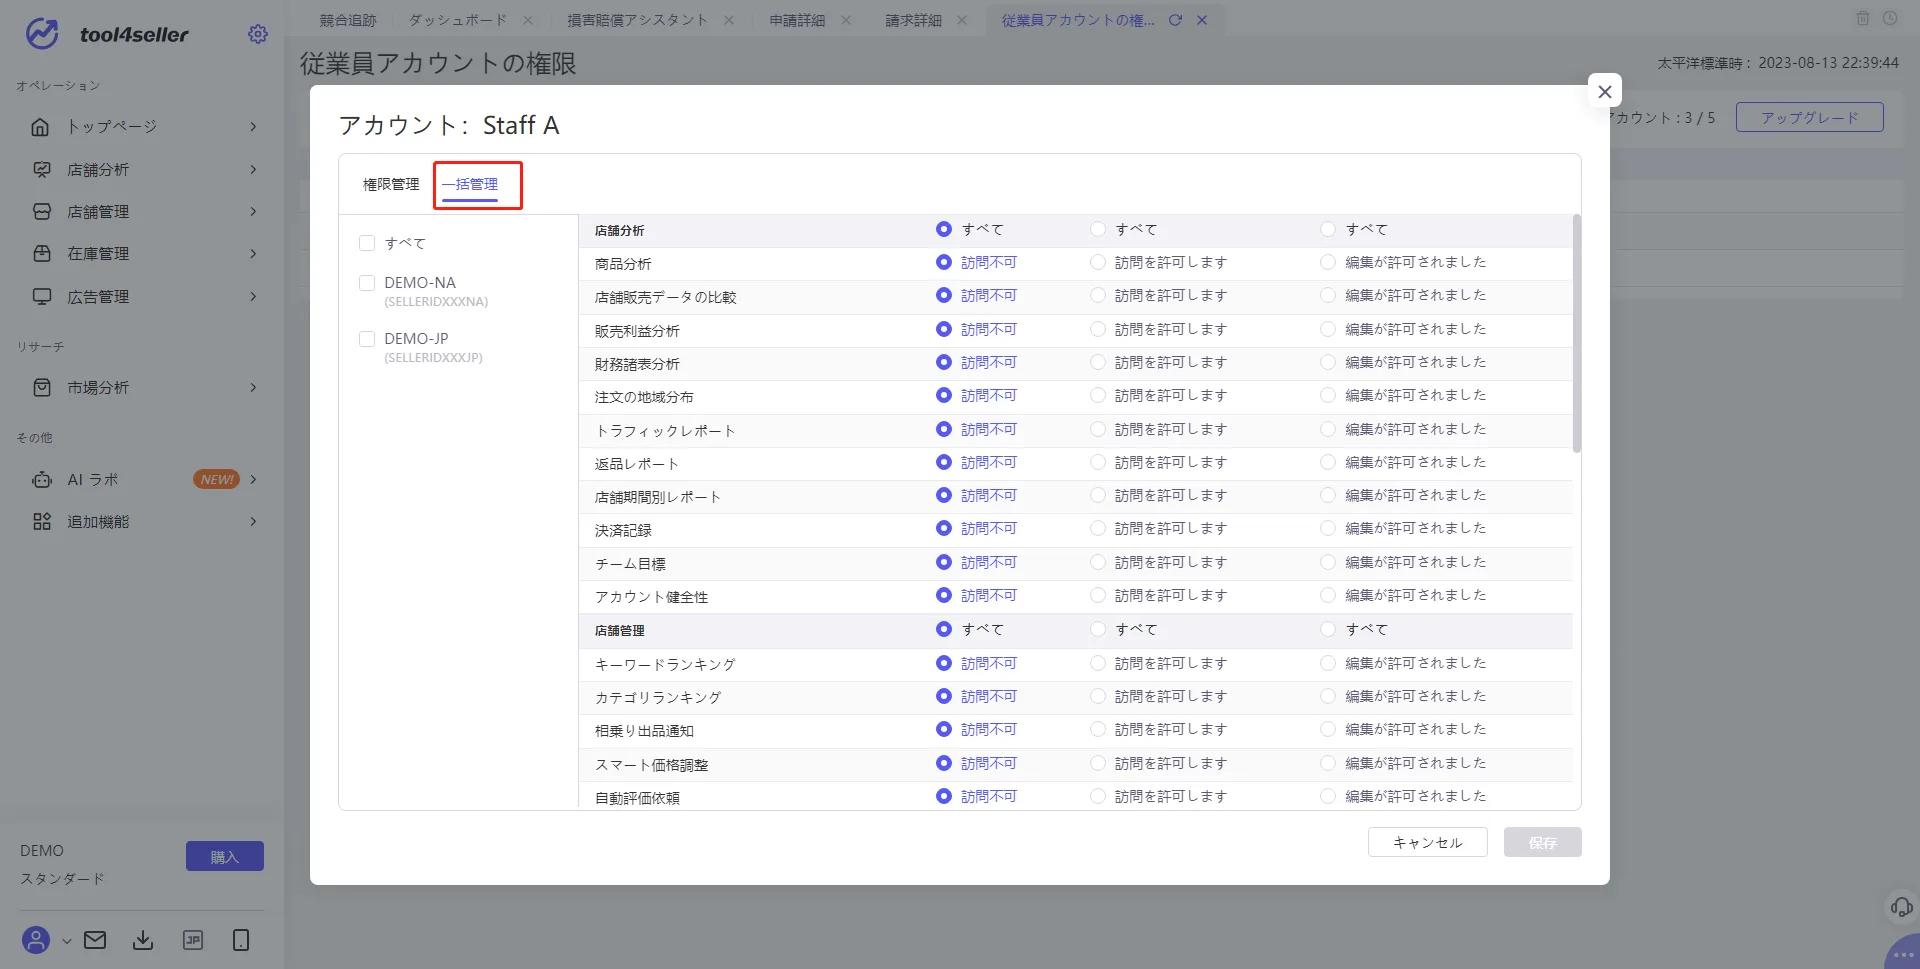
Task: Click the permissions list vertical scrollbar
Action: (x=1577, y=333)
